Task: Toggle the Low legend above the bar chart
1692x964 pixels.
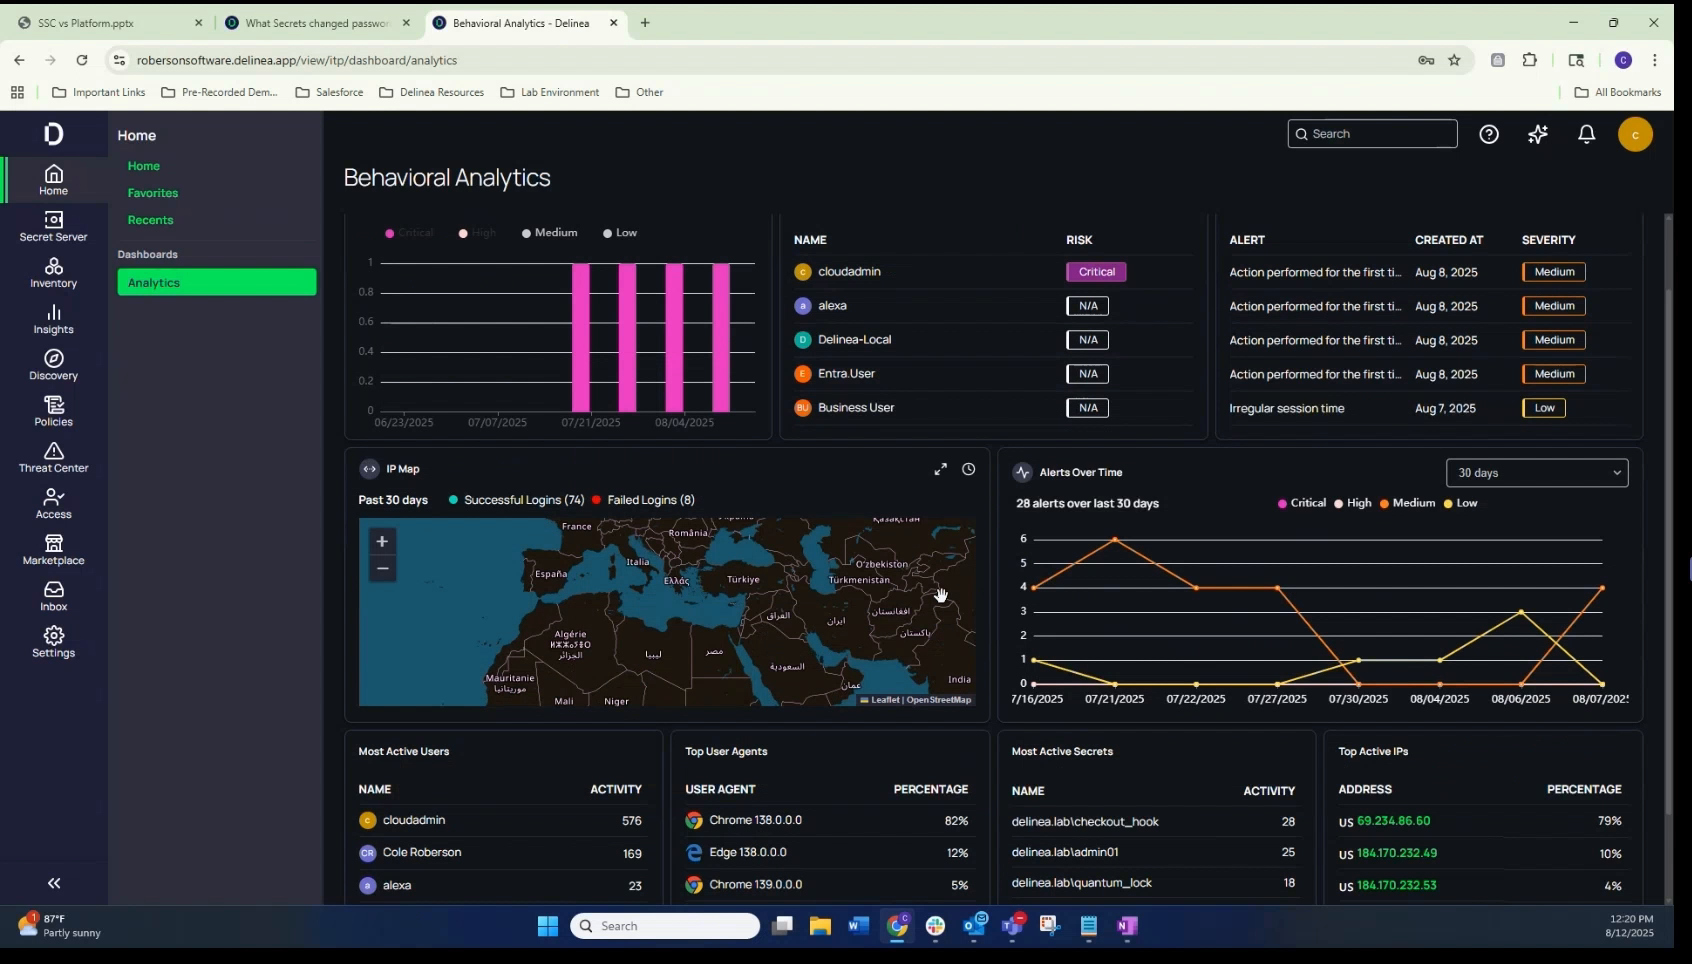Action: pos(619,232)
